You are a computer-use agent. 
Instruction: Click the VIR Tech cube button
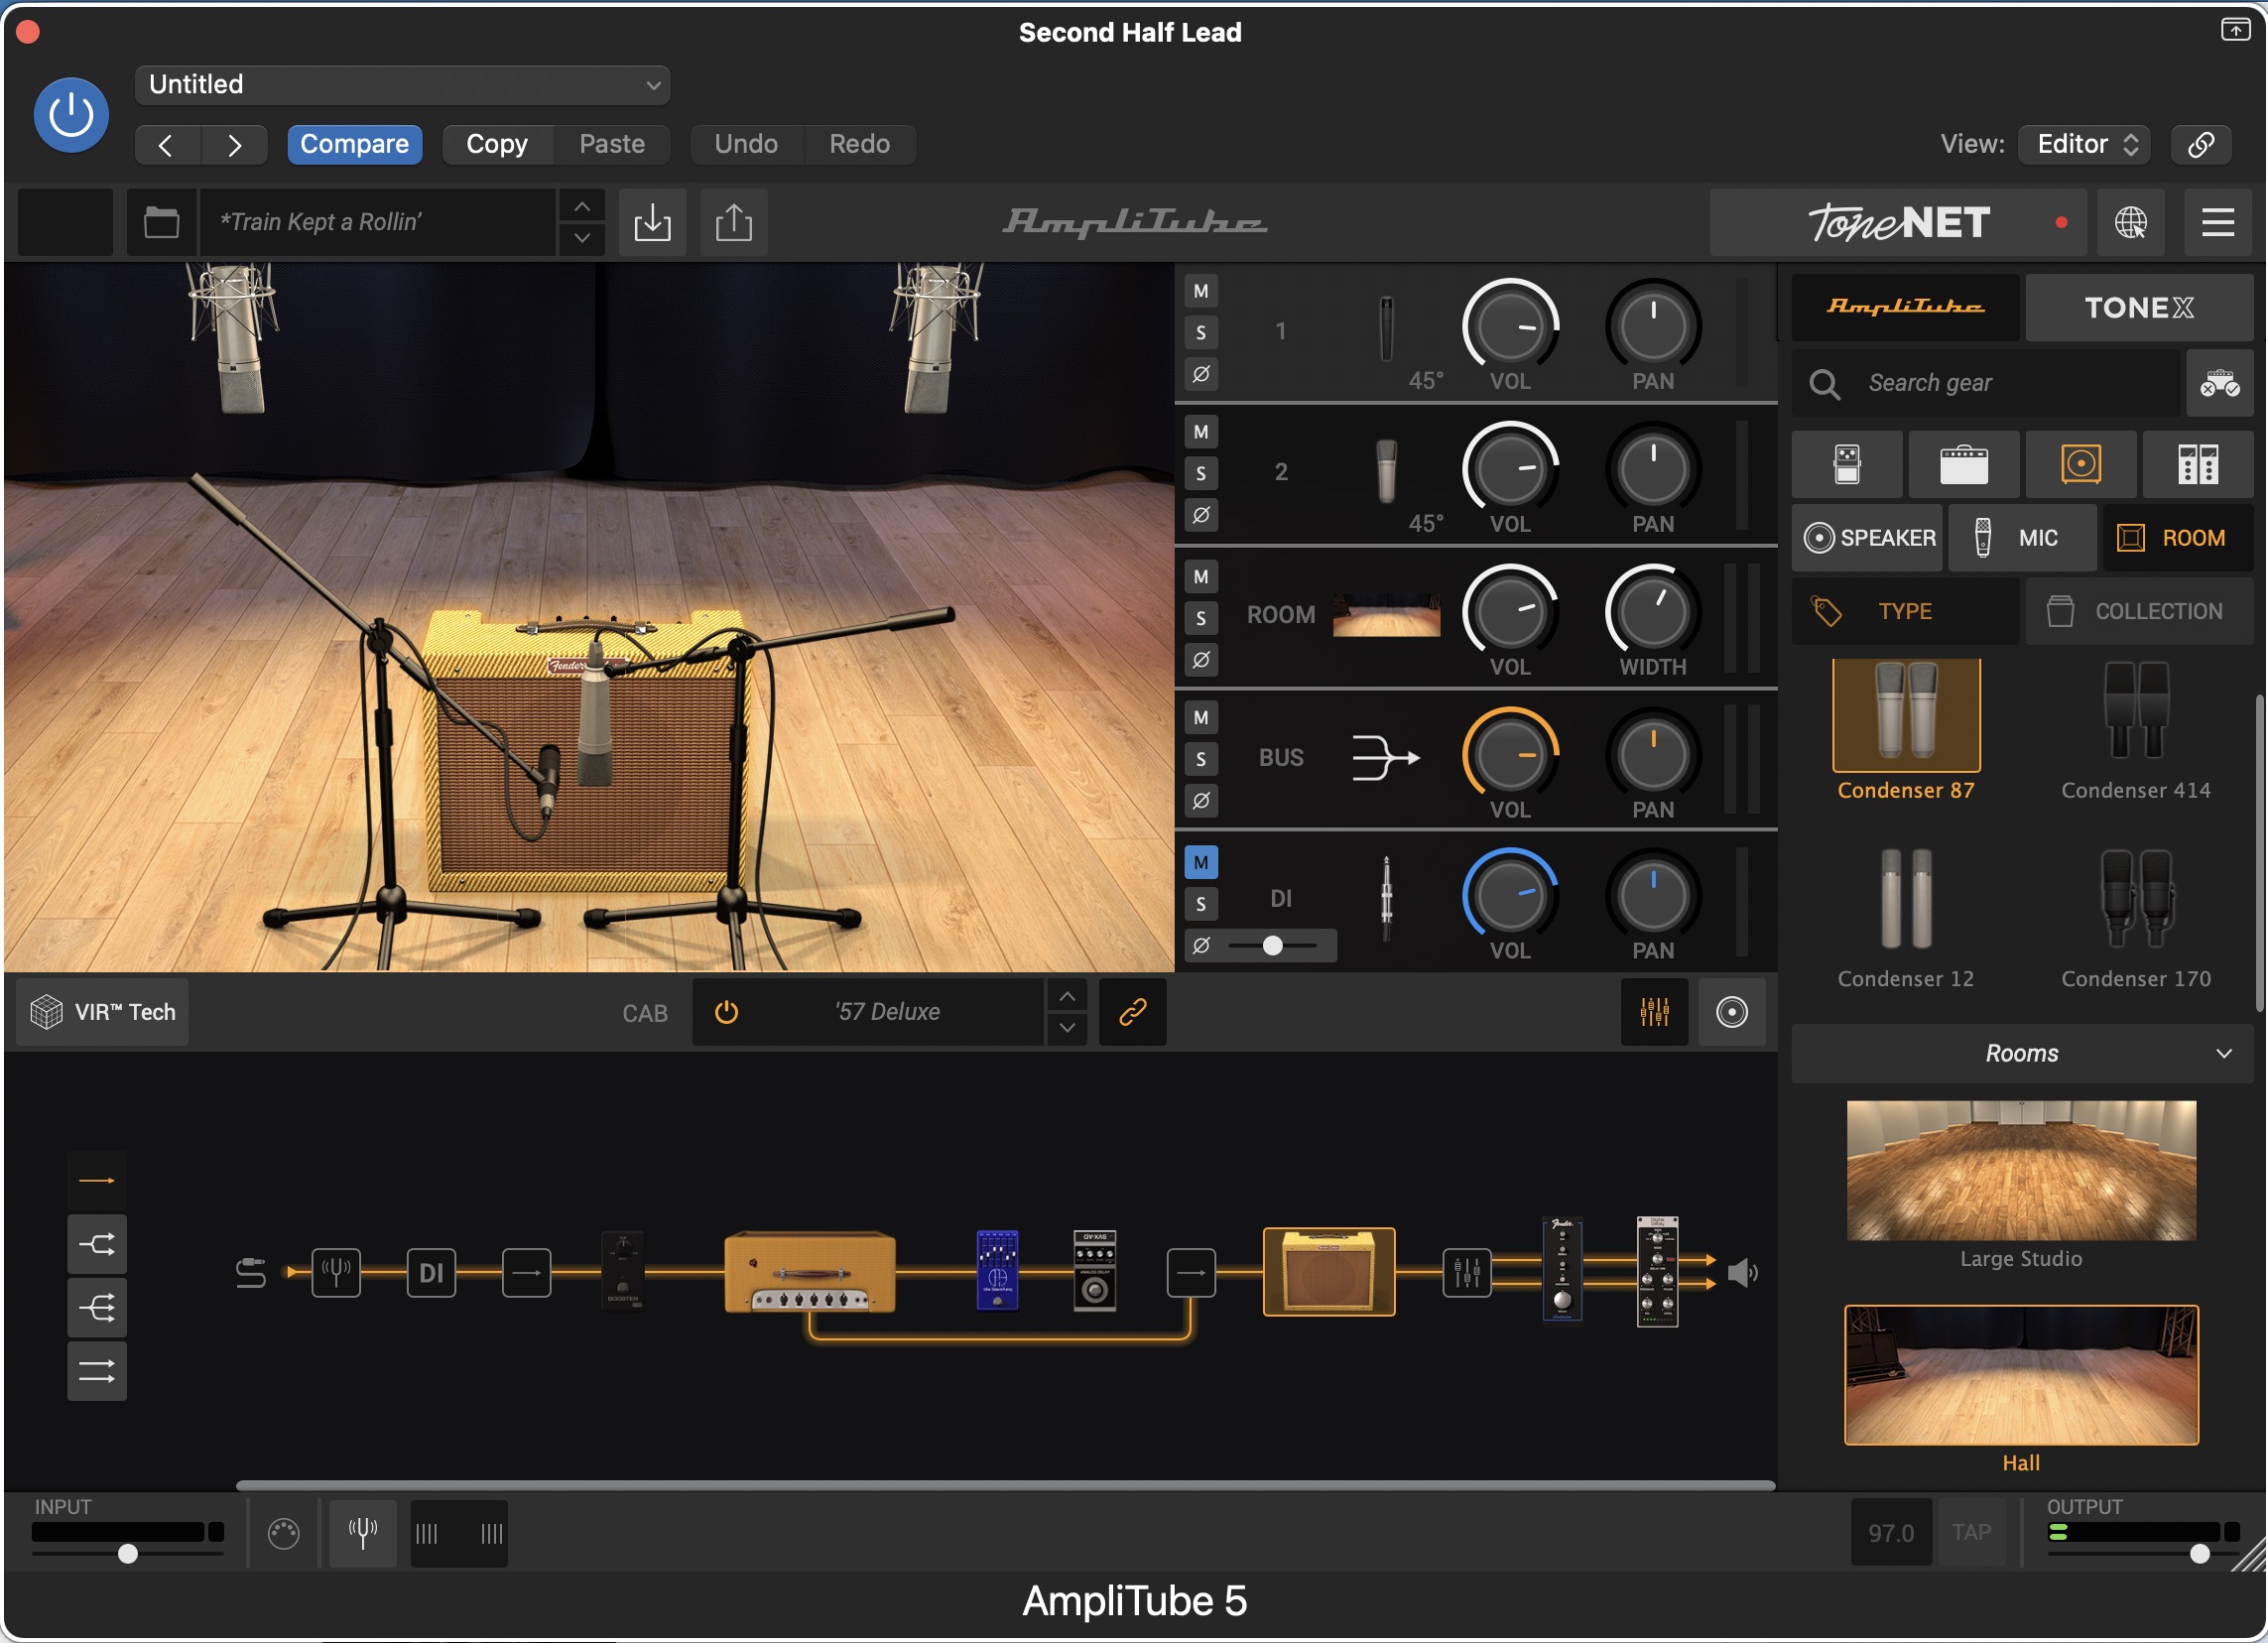[102, 1011]
